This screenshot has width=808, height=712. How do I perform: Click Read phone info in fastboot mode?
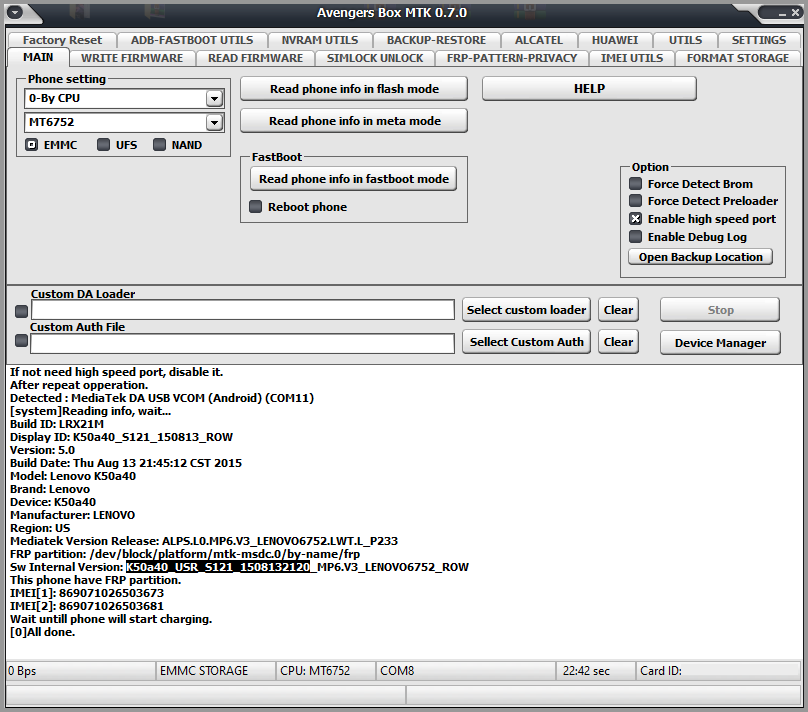coord(354,179)
